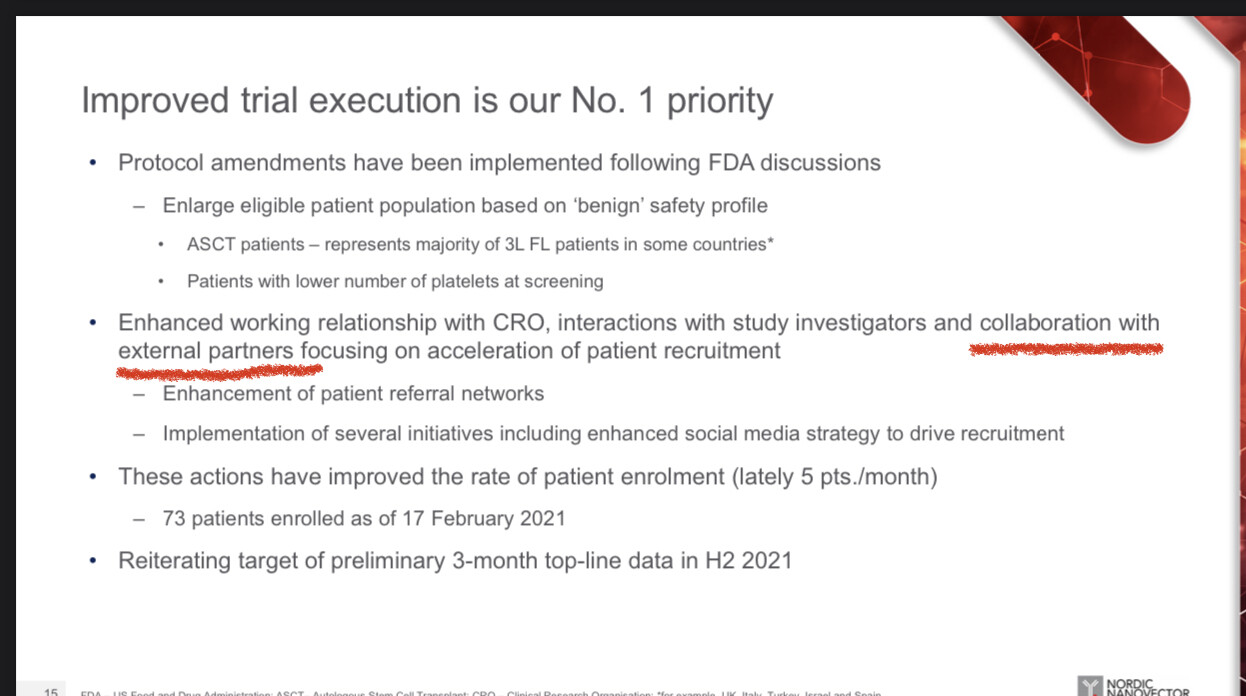
Task: Click the 'Enlarge eligible patient population' sub-bullet
Action: pyautogui.click(x=465, y=205)
